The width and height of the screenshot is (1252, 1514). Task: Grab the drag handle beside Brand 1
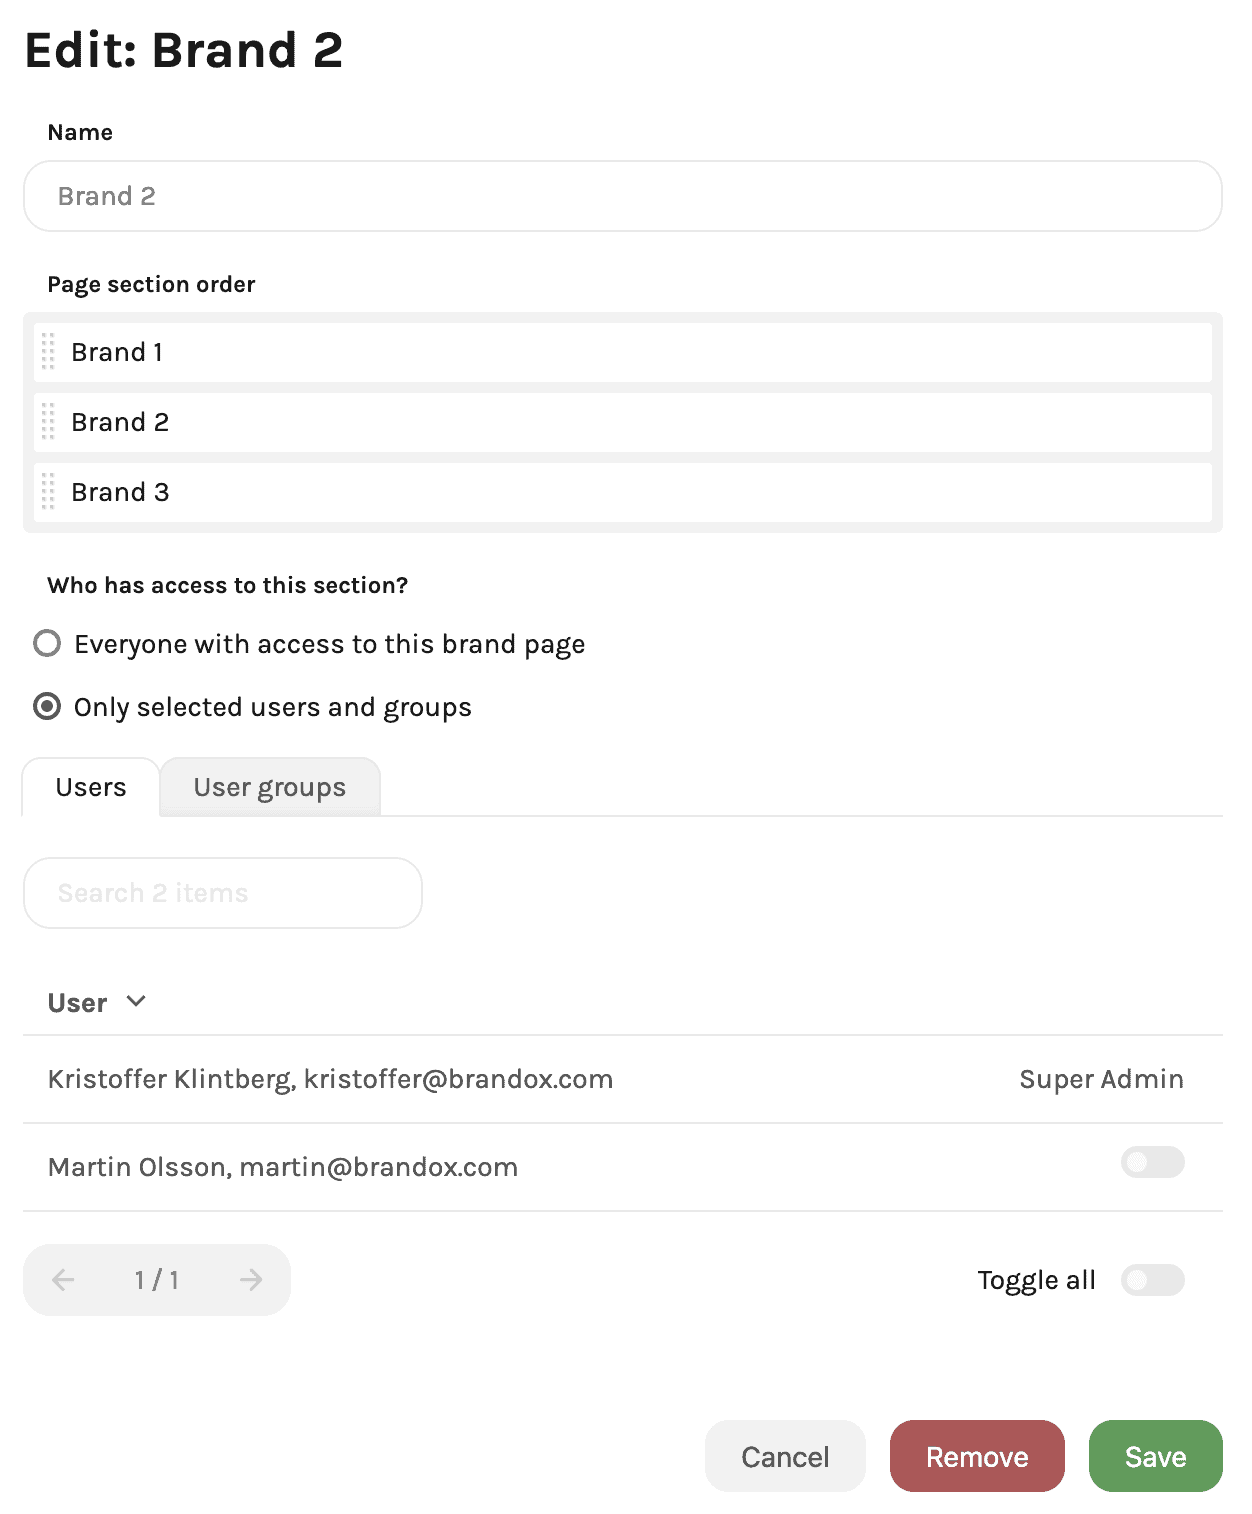[48, 352]
